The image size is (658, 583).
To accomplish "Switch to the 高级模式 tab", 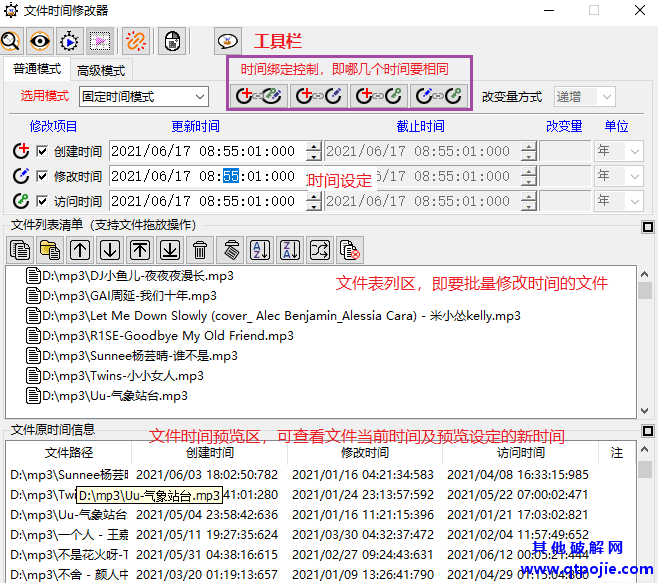I will coord(101,71).
